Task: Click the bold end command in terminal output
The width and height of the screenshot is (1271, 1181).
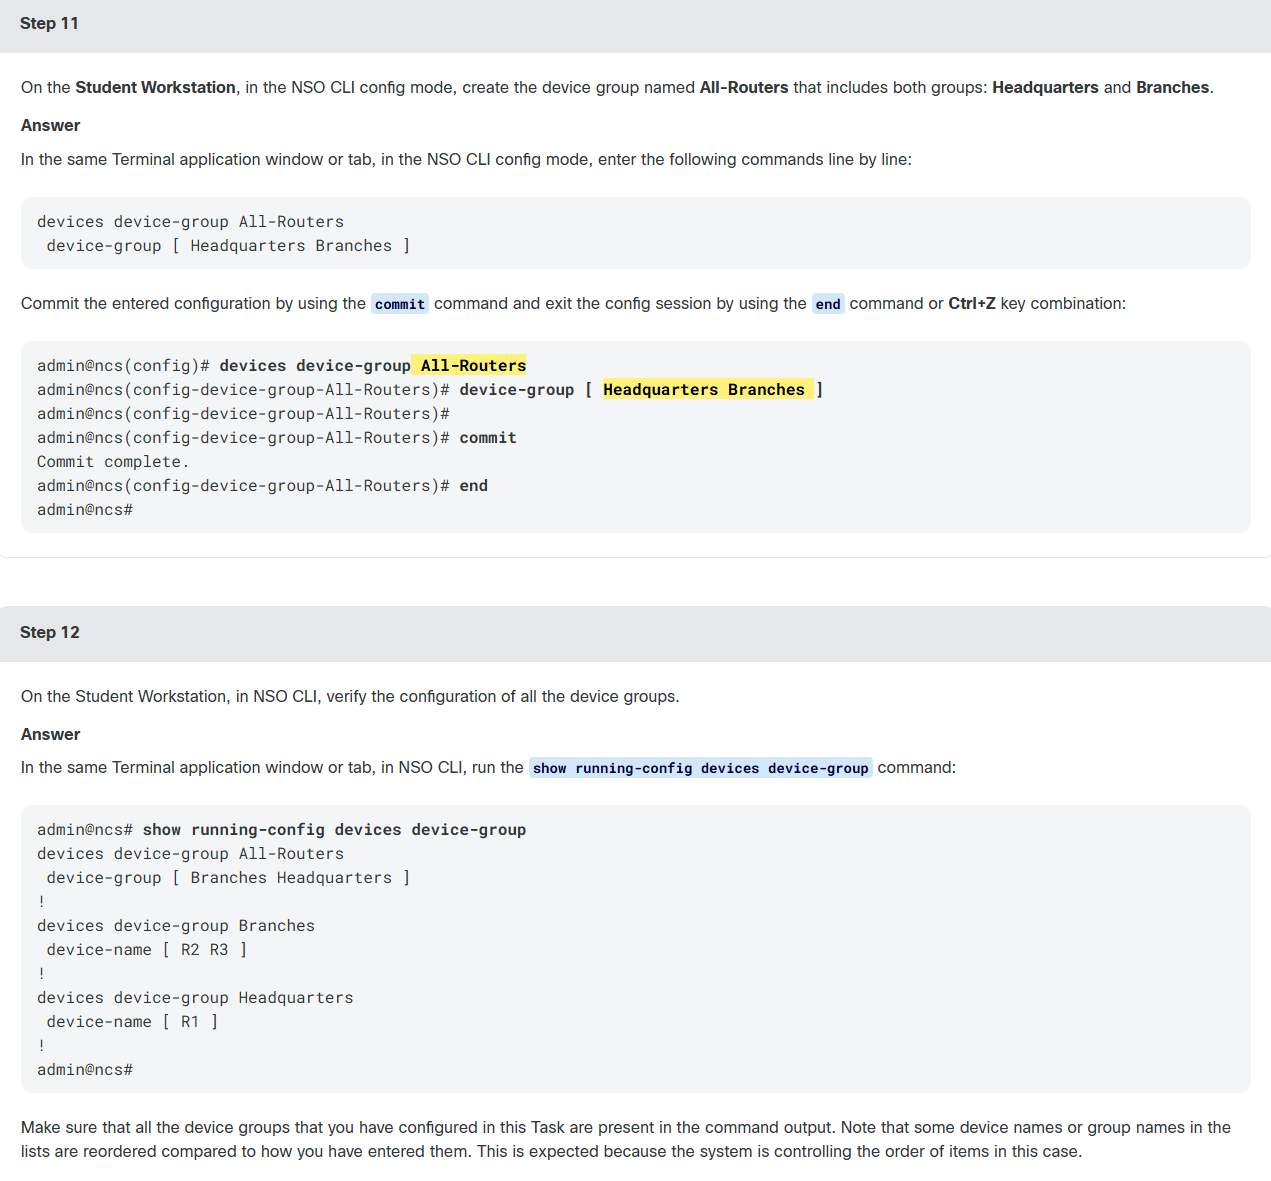Action: click(x=474, y=486)
